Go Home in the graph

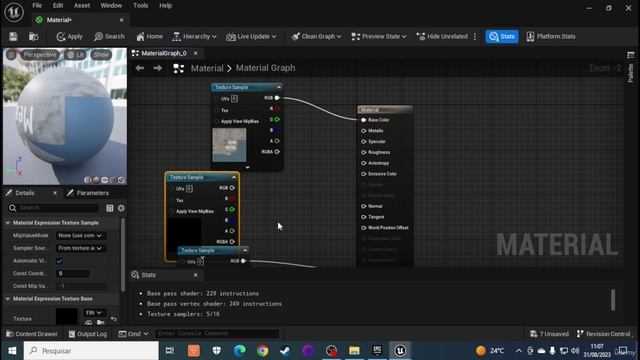tap(149, 37)
